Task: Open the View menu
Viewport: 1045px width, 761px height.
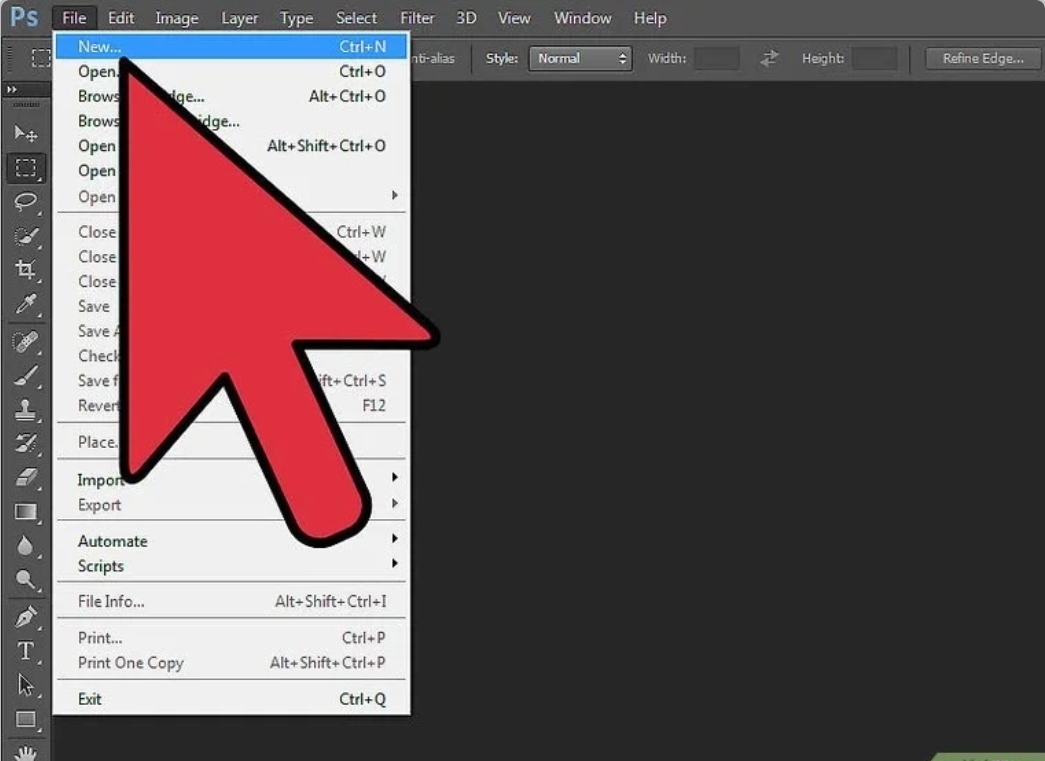Action: (514, 18)
